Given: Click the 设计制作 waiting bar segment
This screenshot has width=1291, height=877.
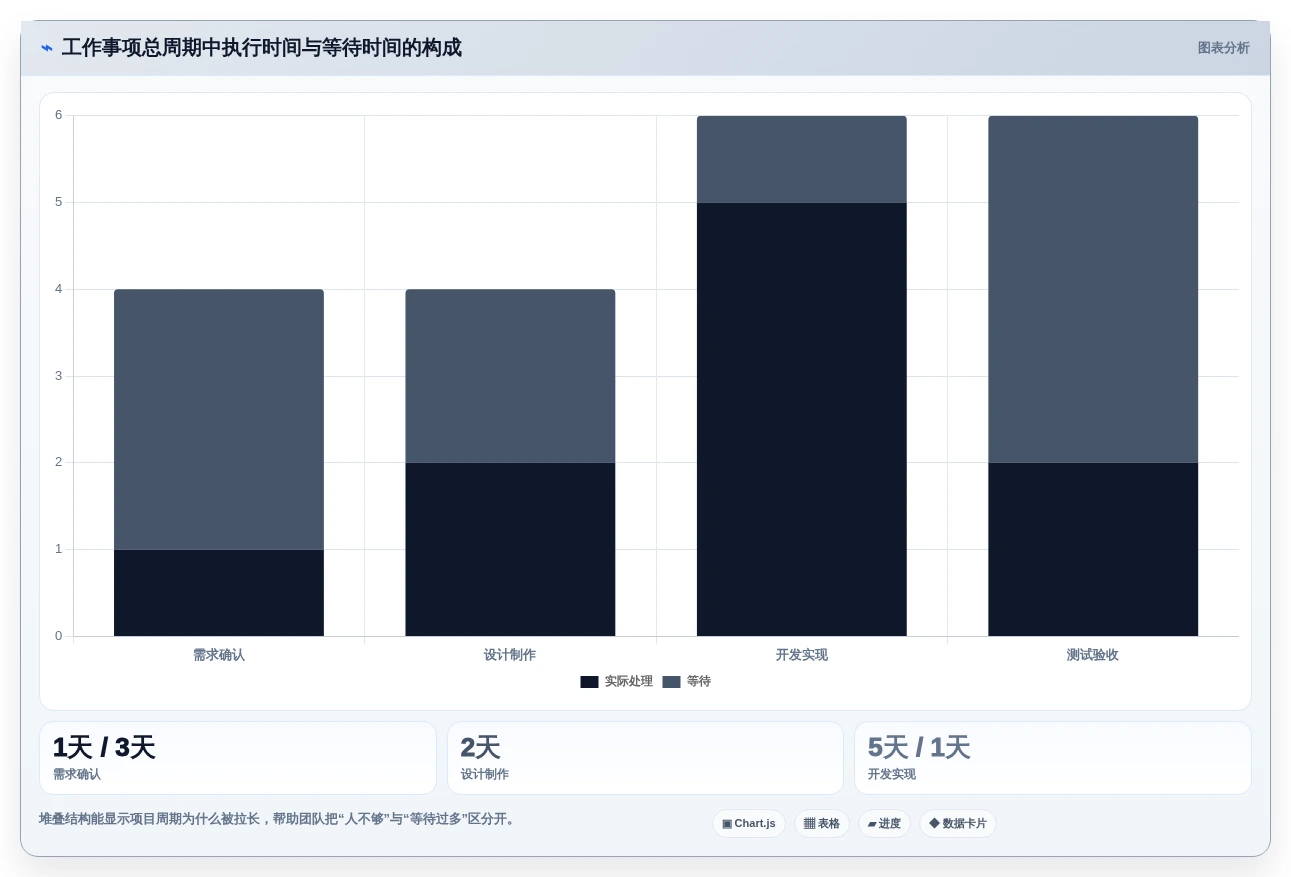Looking at the screenshot, I should pyautogui.click(x=510, y=376).
